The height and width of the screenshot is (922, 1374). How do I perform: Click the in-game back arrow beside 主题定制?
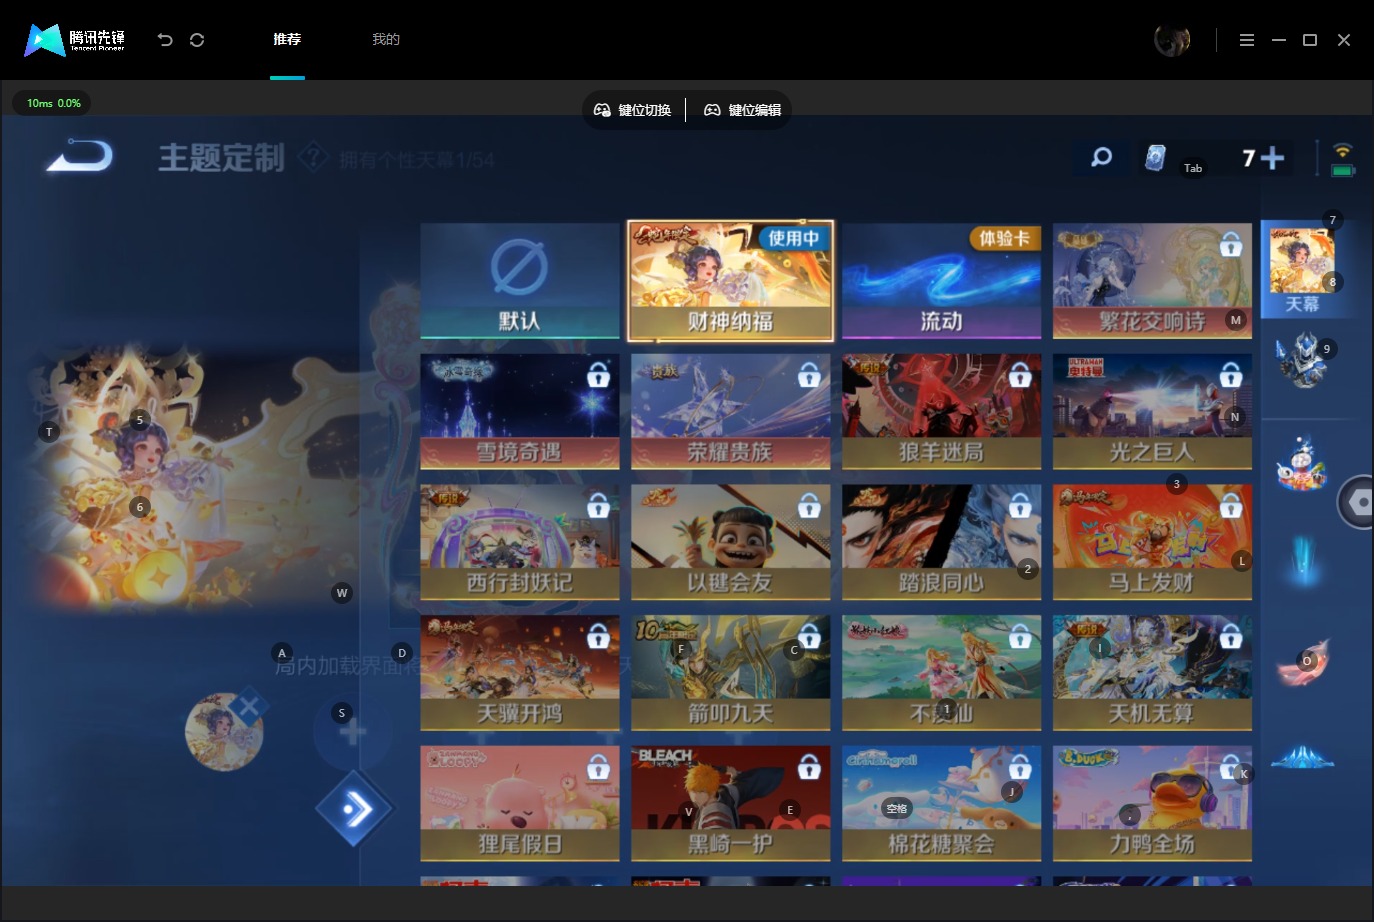click(x=80, y=157)
